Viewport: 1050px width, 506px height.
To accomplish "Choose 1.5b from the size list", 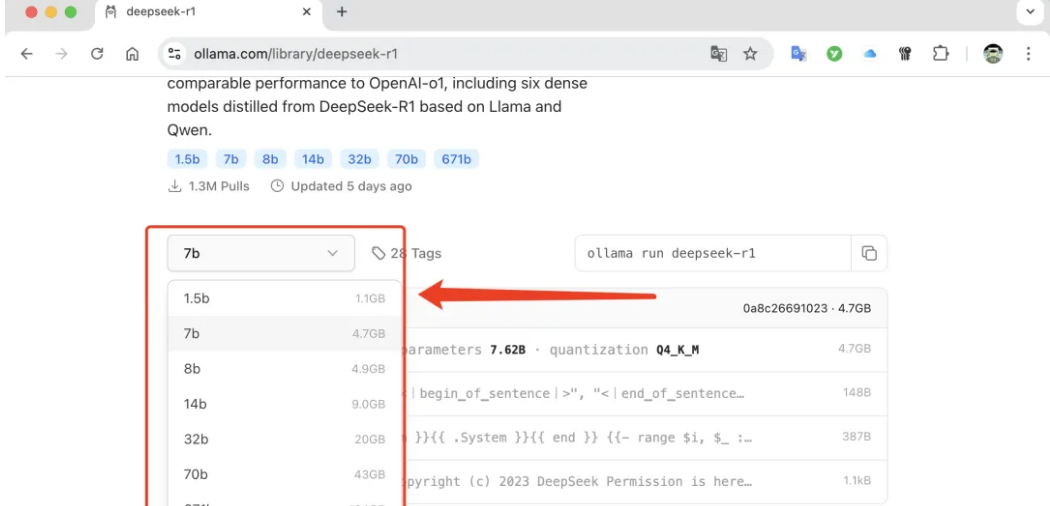I will [x=285, y=299].
